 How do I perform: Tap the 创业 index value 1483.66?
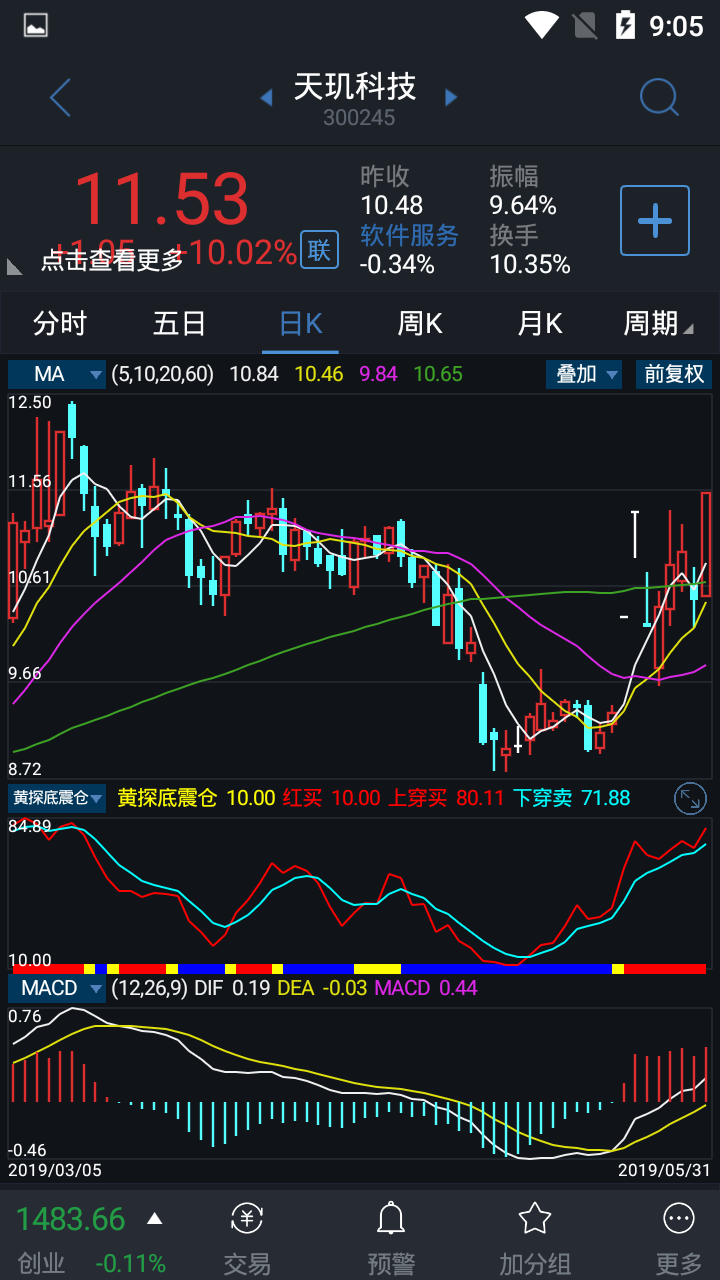point(71,1219)
